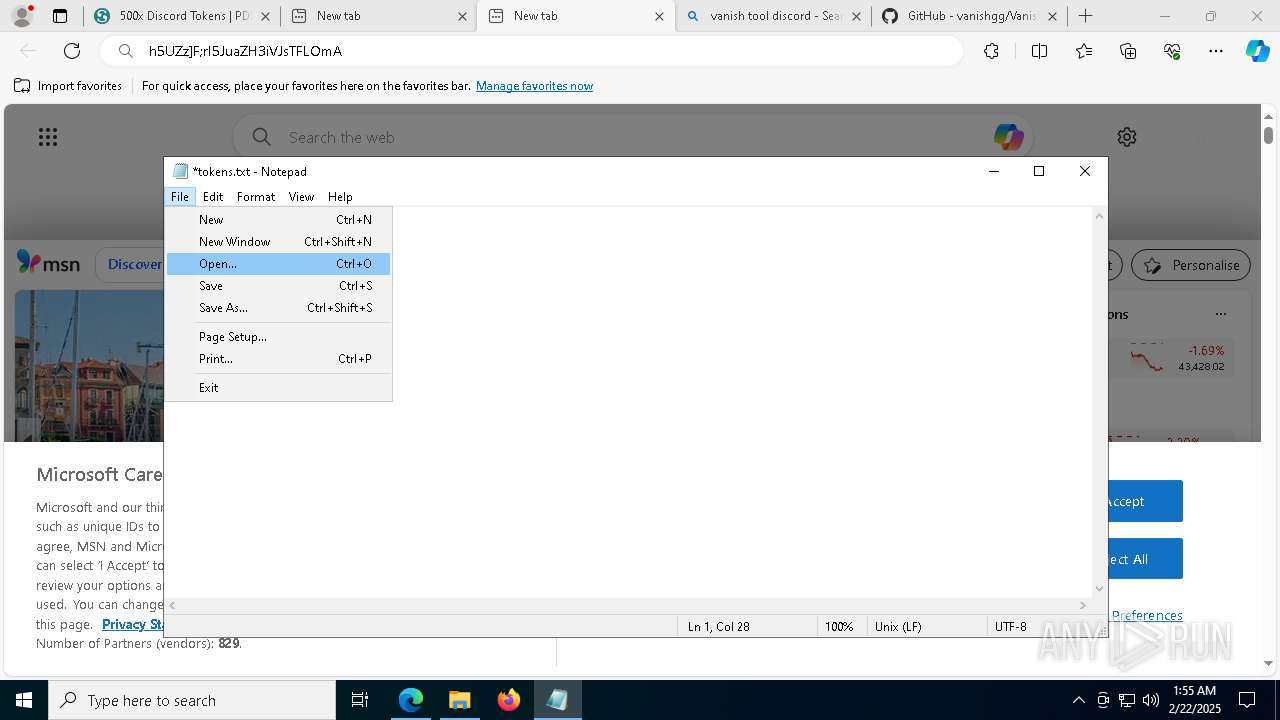Choose Save in the File menu
Image resolution: width=1280 pixels, height=720 pixels.
tap(278, 286)
